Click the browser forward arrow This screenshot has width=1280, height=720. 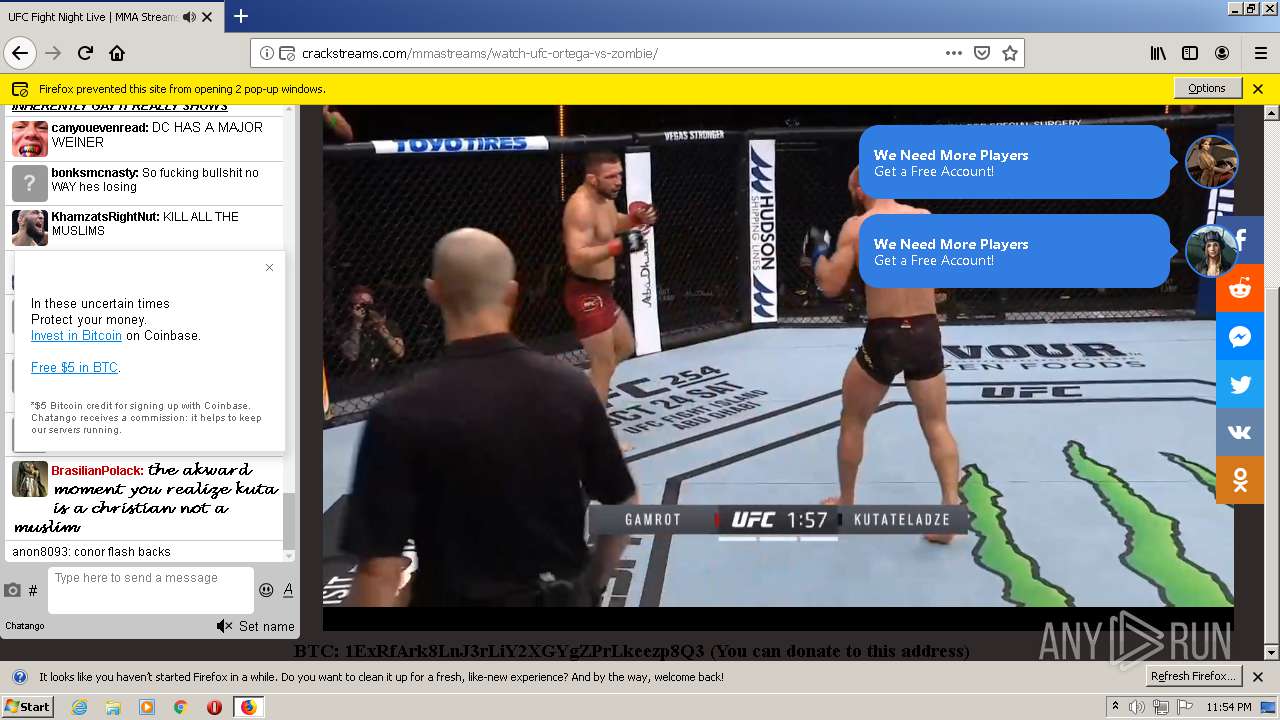tap(53, 53)
